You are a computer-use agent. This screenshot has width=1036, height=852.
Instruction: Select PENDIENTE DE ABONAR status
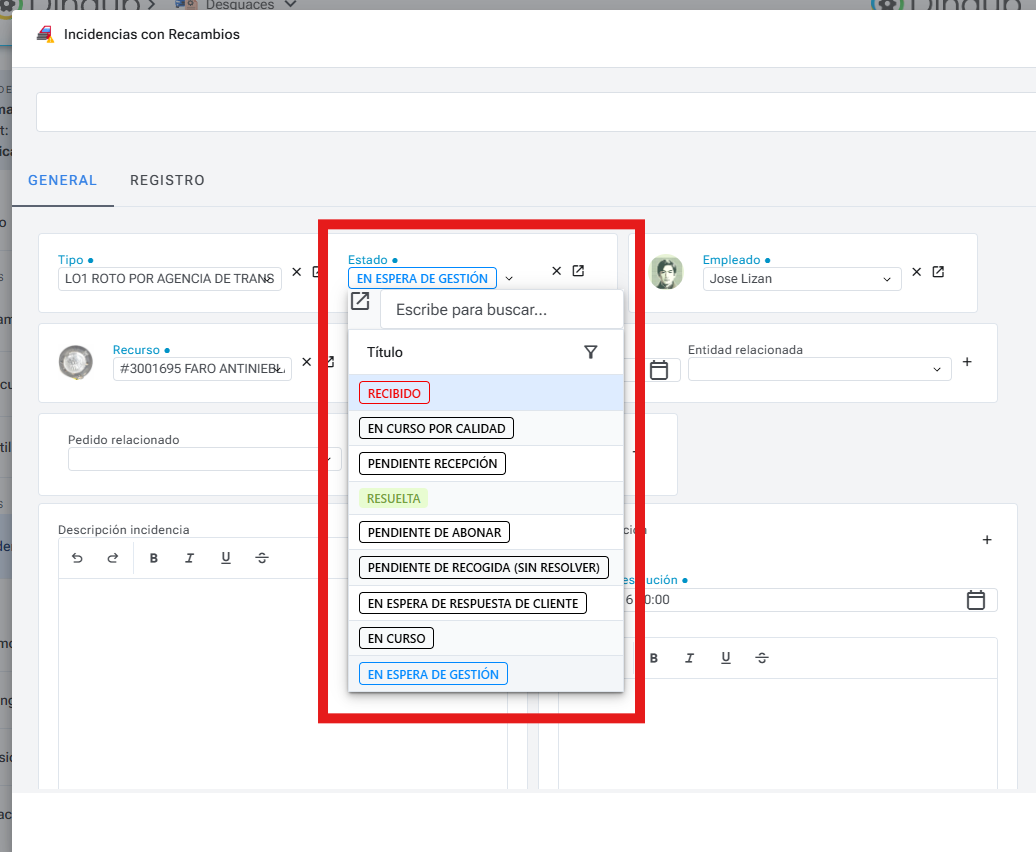(434, 532)
